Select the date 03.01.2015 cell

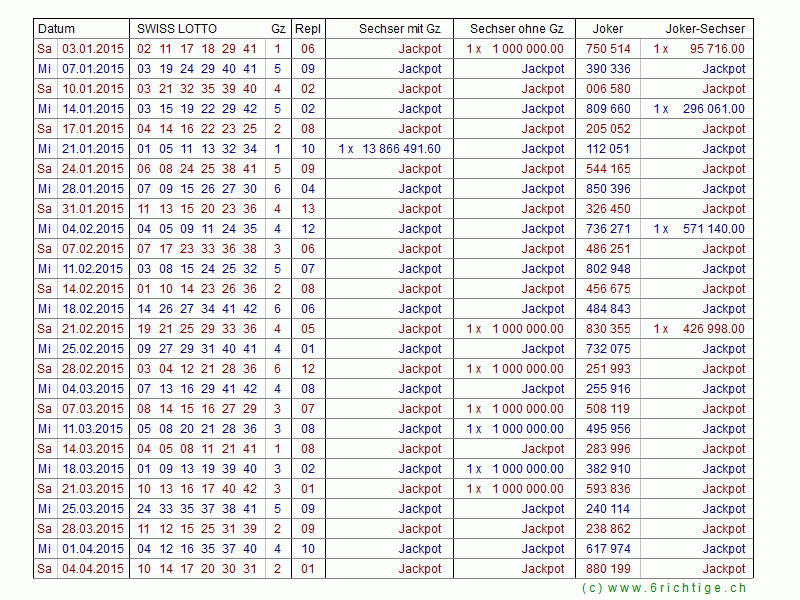[x=93, y=49]
